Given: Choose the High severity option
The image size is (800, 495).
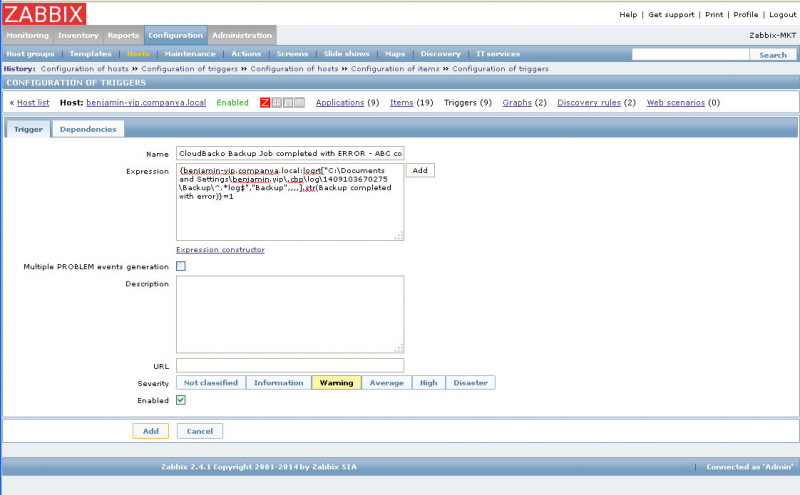Looking at the screenshot, I should (428, 383).
